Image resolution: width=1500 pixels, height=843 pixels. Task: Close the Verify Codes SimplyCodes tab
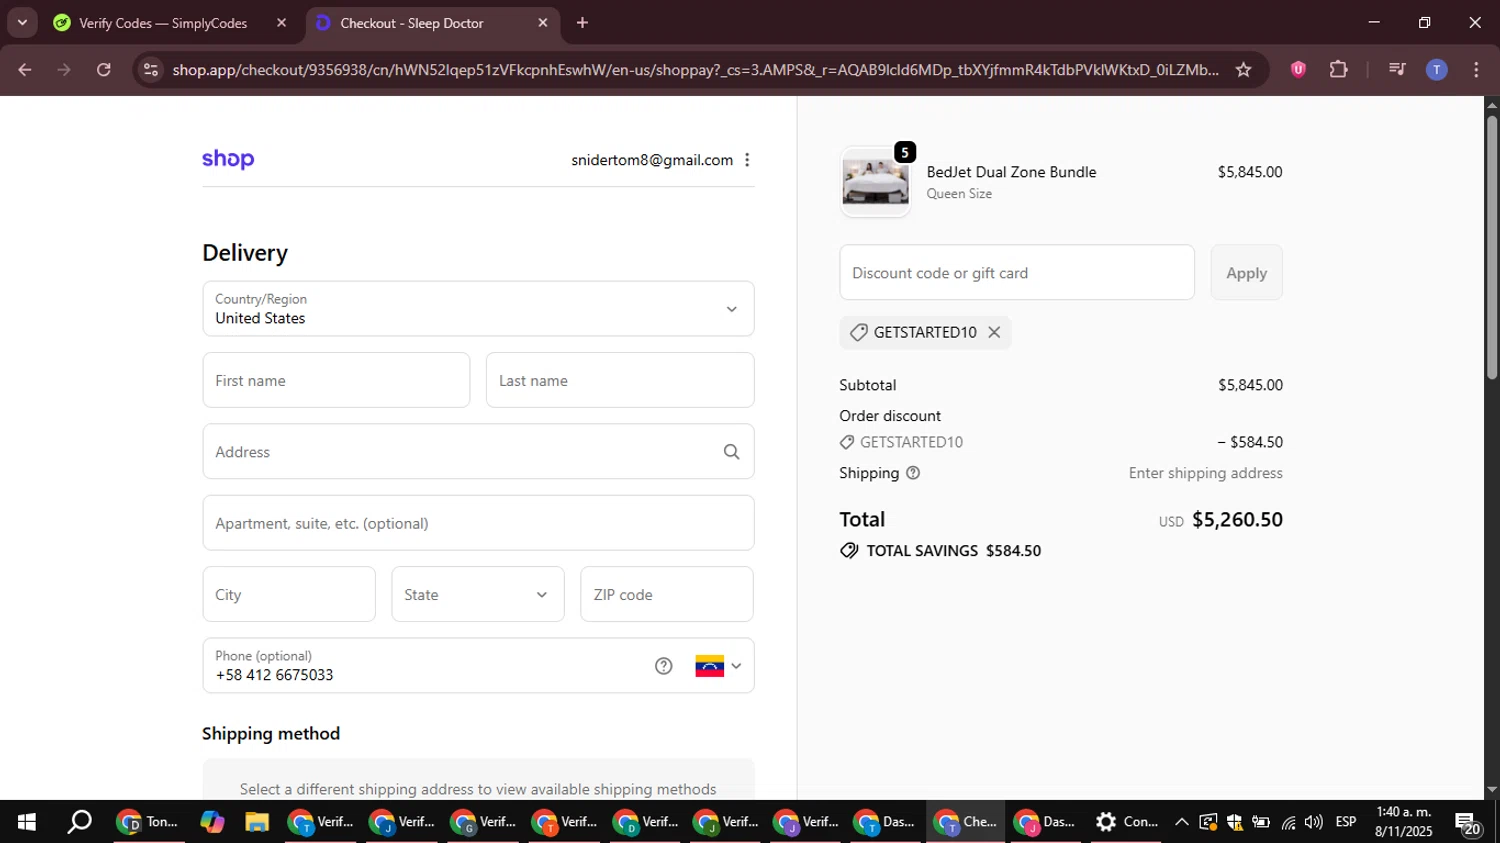click(x=281, y=22)
